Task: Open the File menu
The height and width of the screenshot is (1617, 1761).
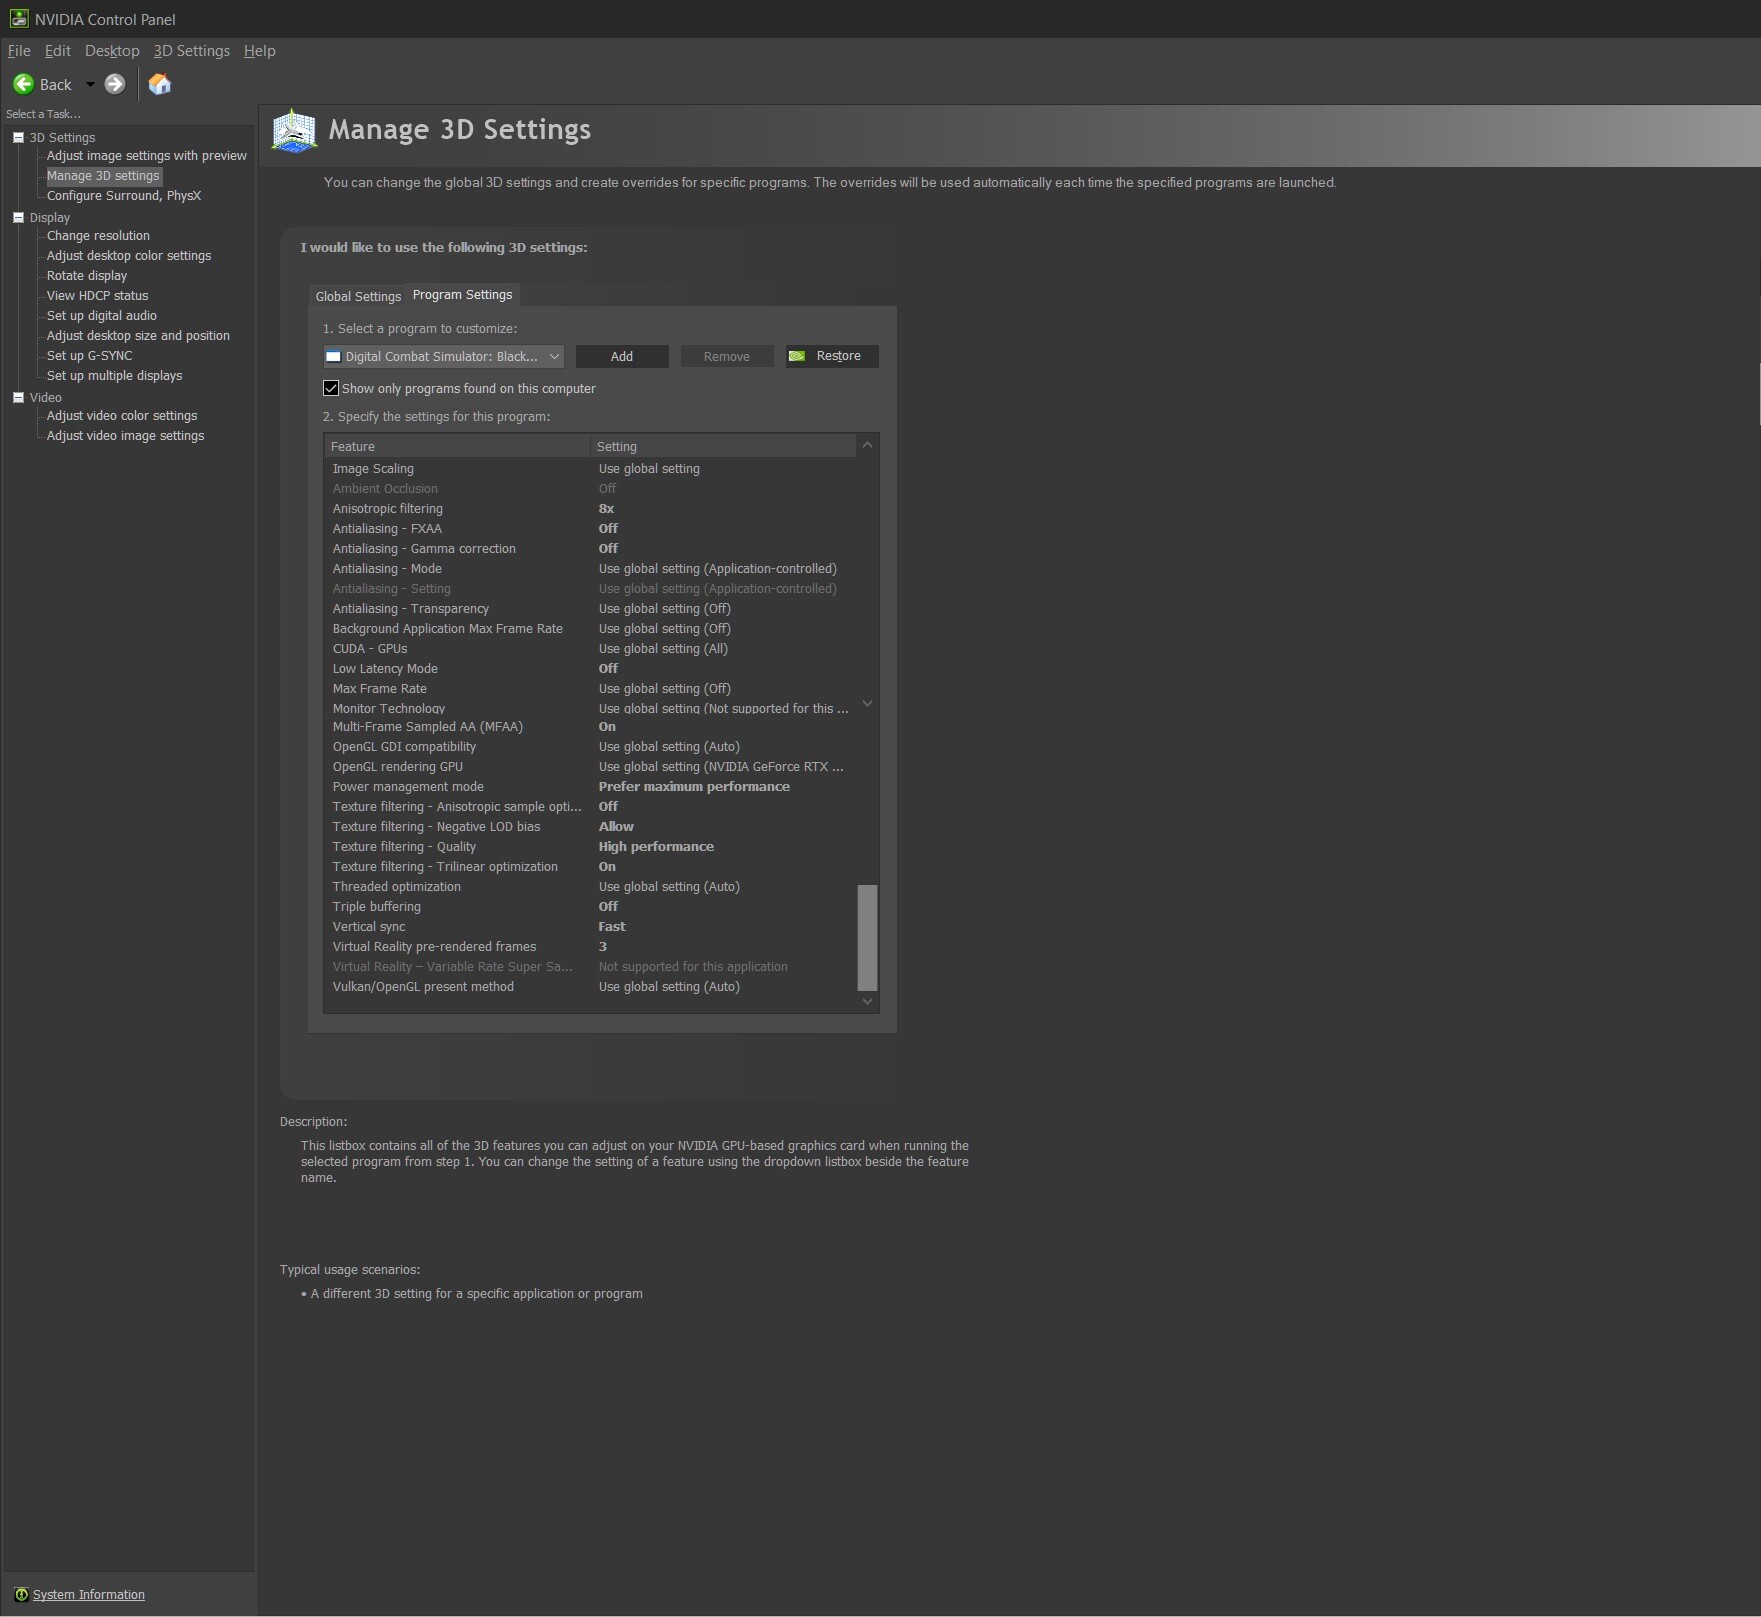Action: coord(19,51)
